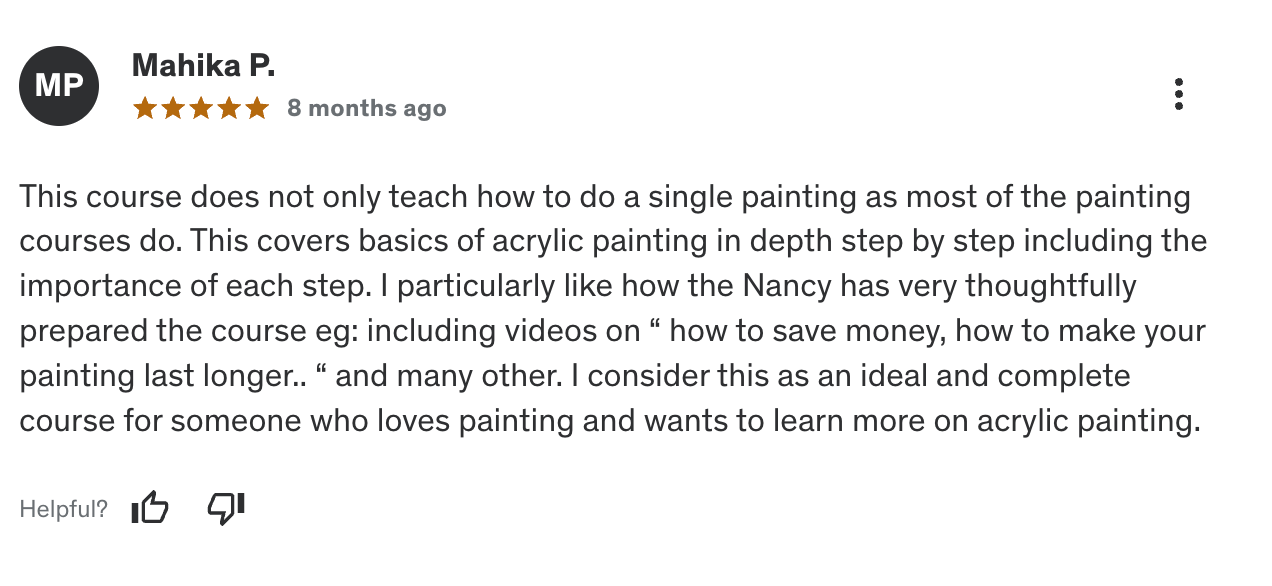
Task: Click the line starting 'painting last longer'
Action: tap(574, 376)
